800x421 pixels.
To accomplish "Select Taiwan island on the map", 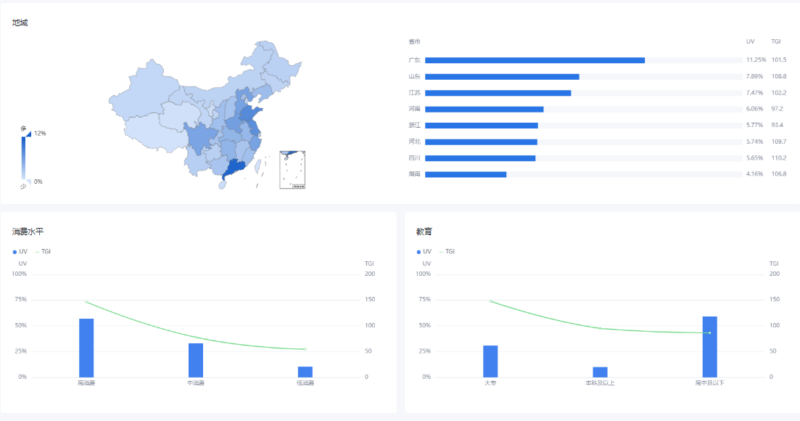I will [x=258, y=165].
